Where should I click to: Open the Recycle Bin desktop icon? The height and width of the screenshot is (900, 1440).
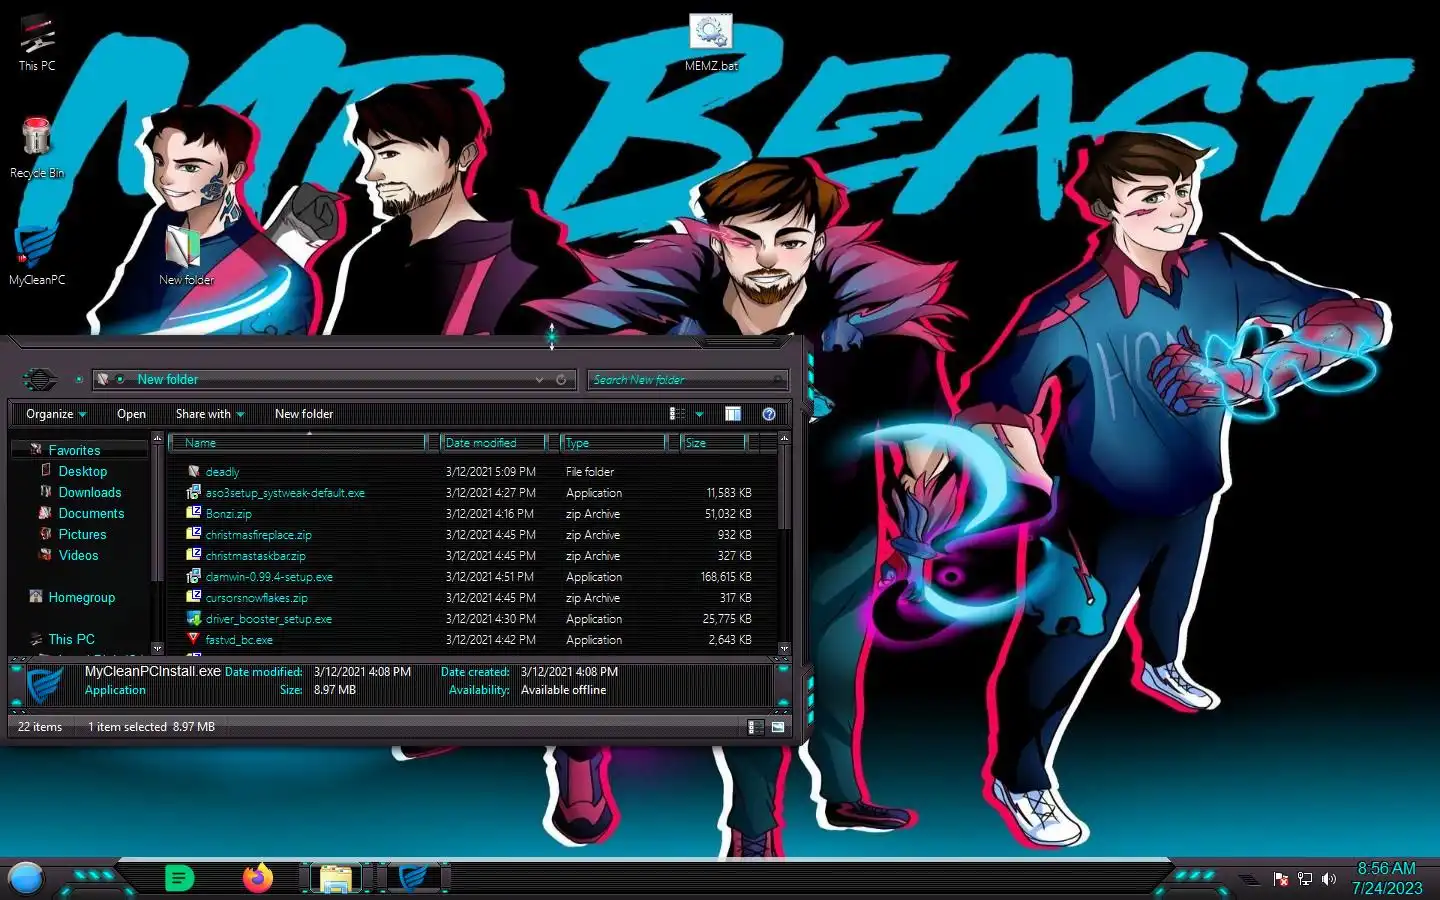click(x=37, y=147)
